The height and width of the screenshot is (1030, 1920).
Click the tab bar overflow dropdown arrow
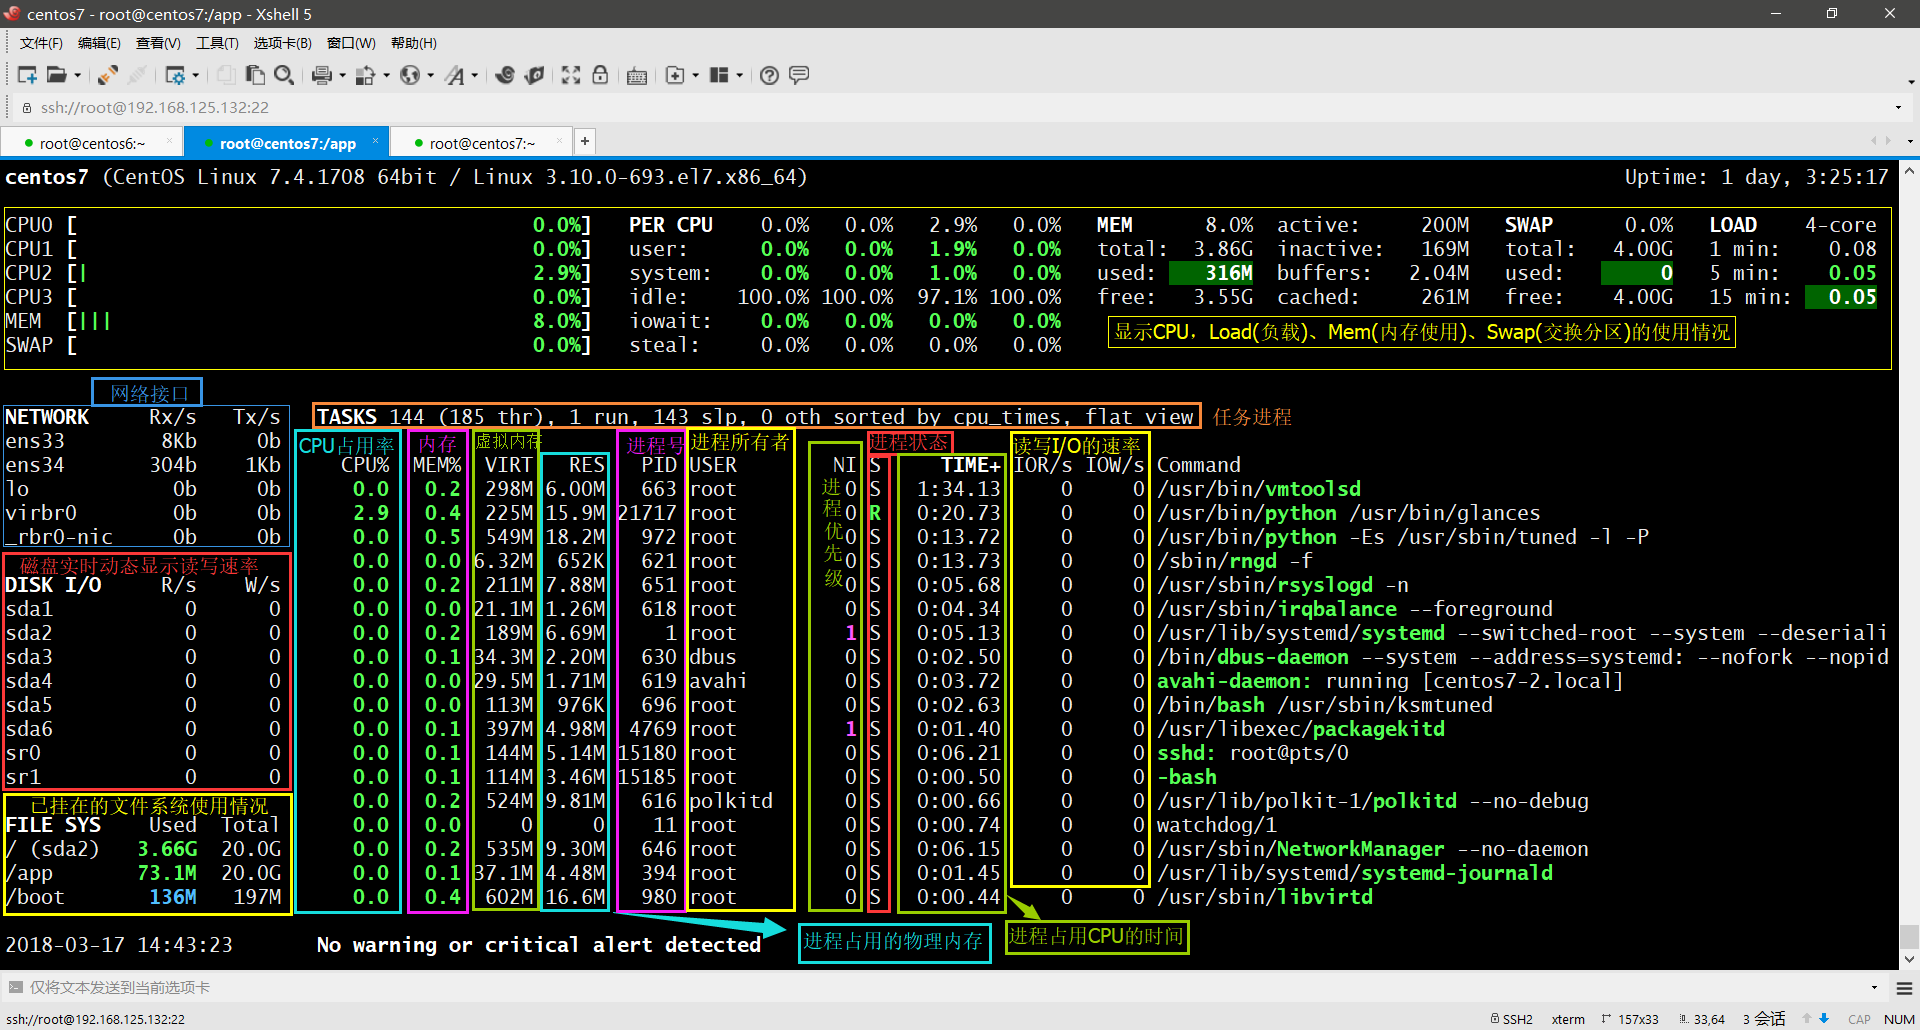[1910, 142]
